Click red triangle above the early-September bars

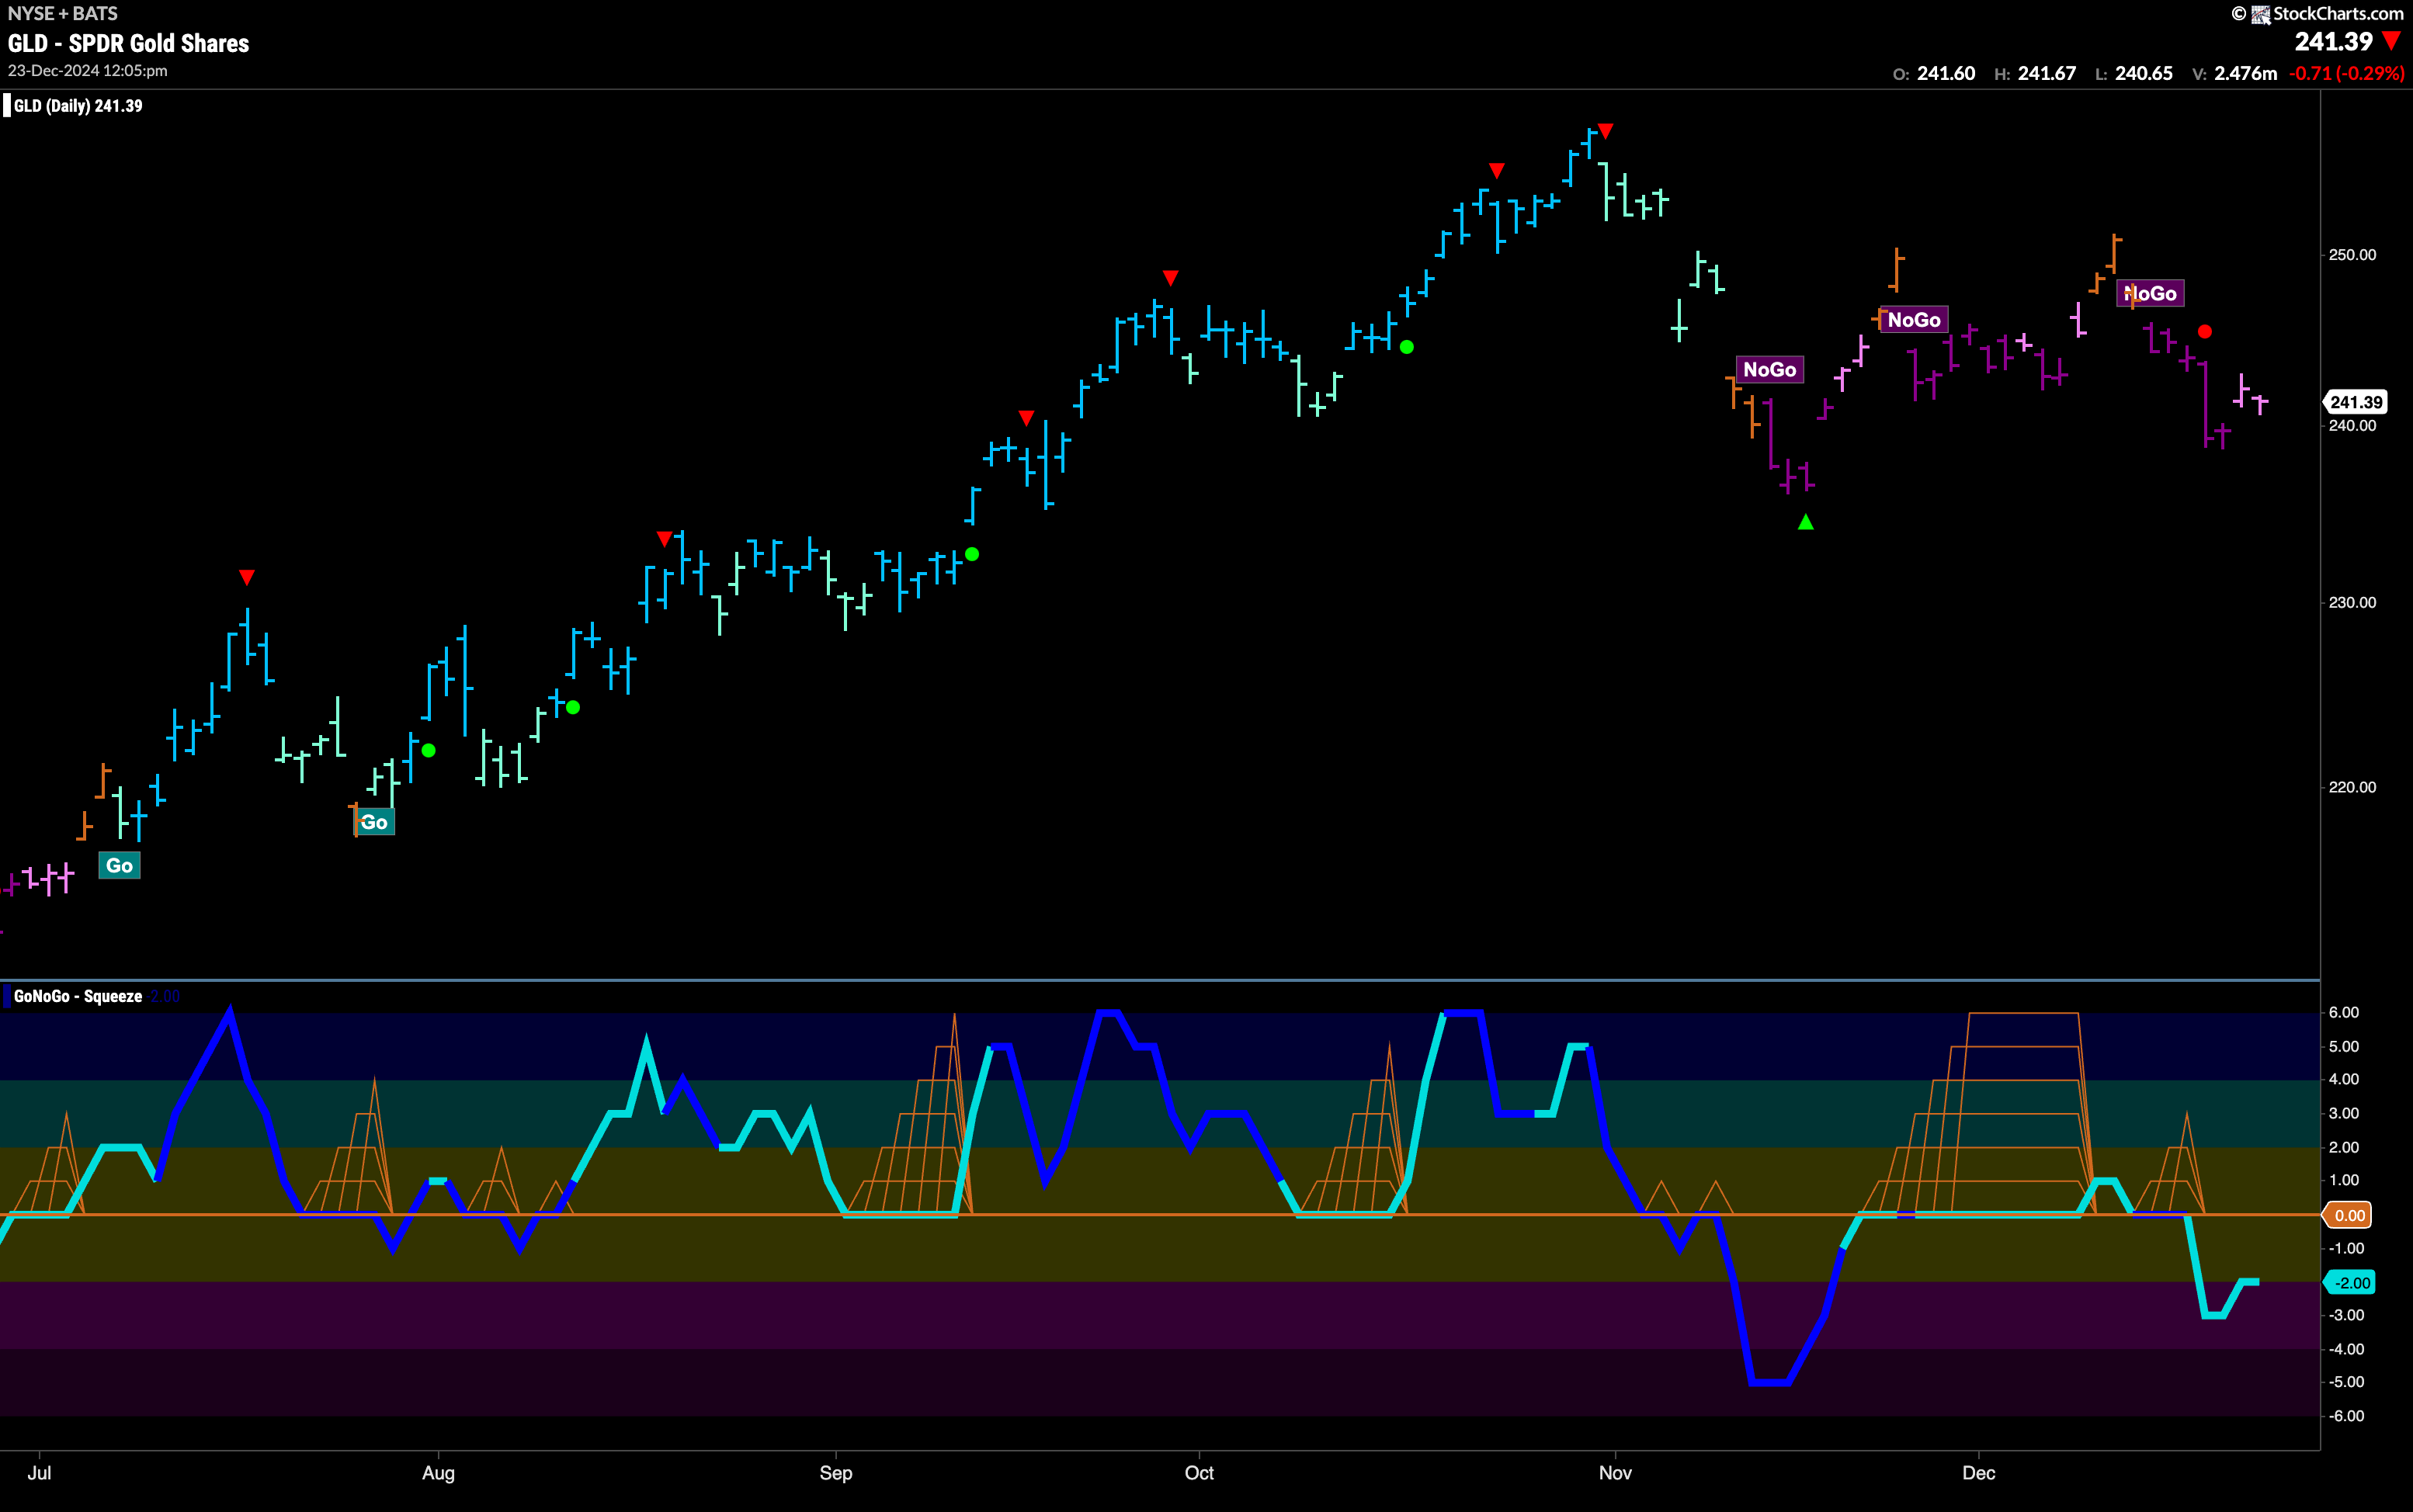click(1026, 417)
